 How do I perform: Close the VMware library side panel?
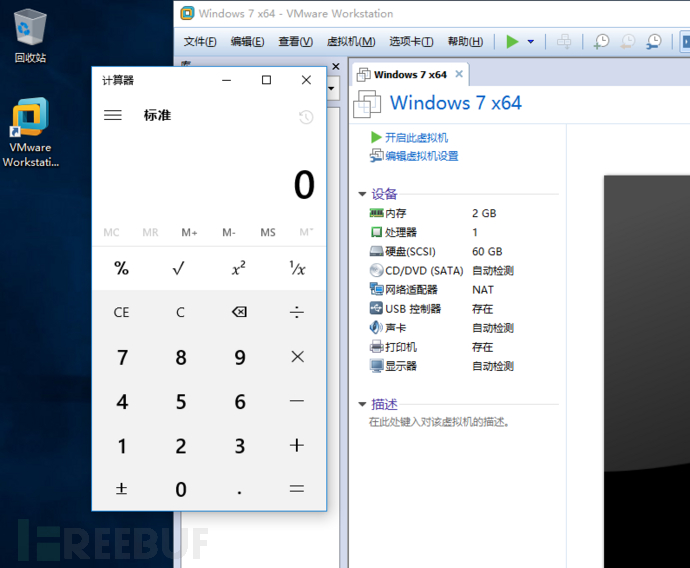click(x=336, y=66)
